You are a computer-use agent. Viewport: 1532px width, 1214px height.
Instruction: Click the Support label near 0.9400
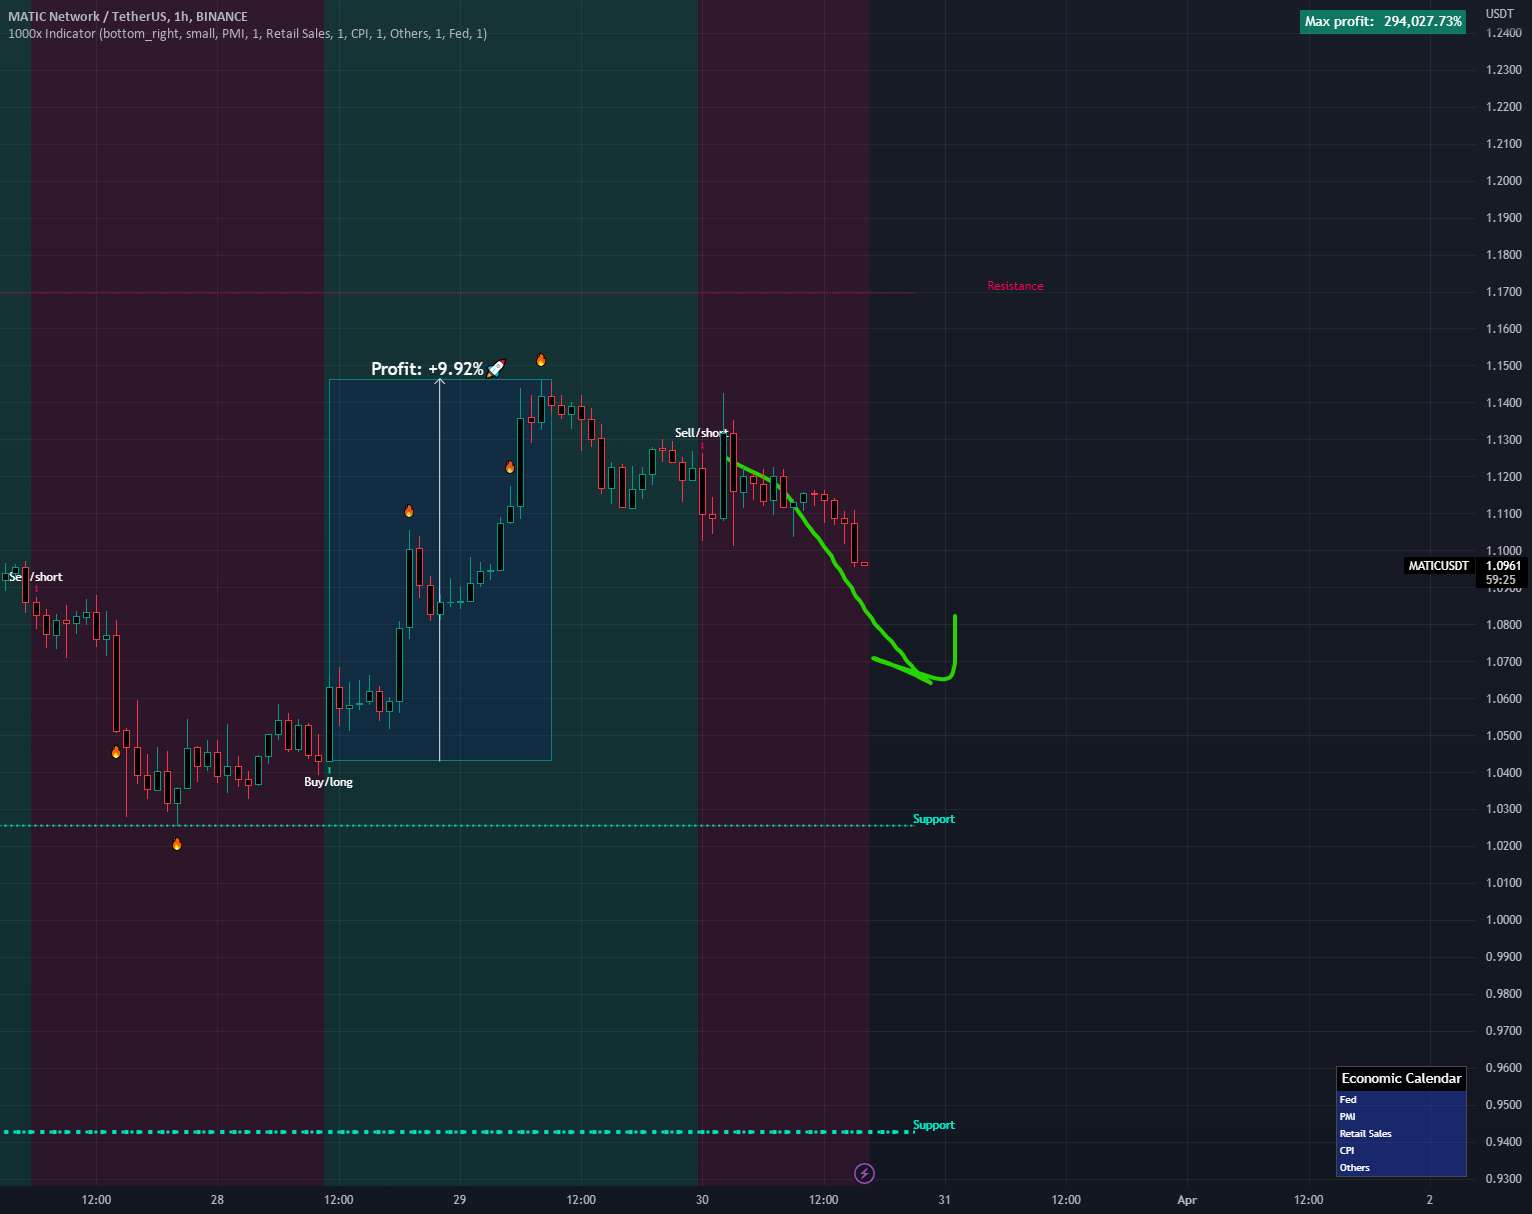point(934,1125)
